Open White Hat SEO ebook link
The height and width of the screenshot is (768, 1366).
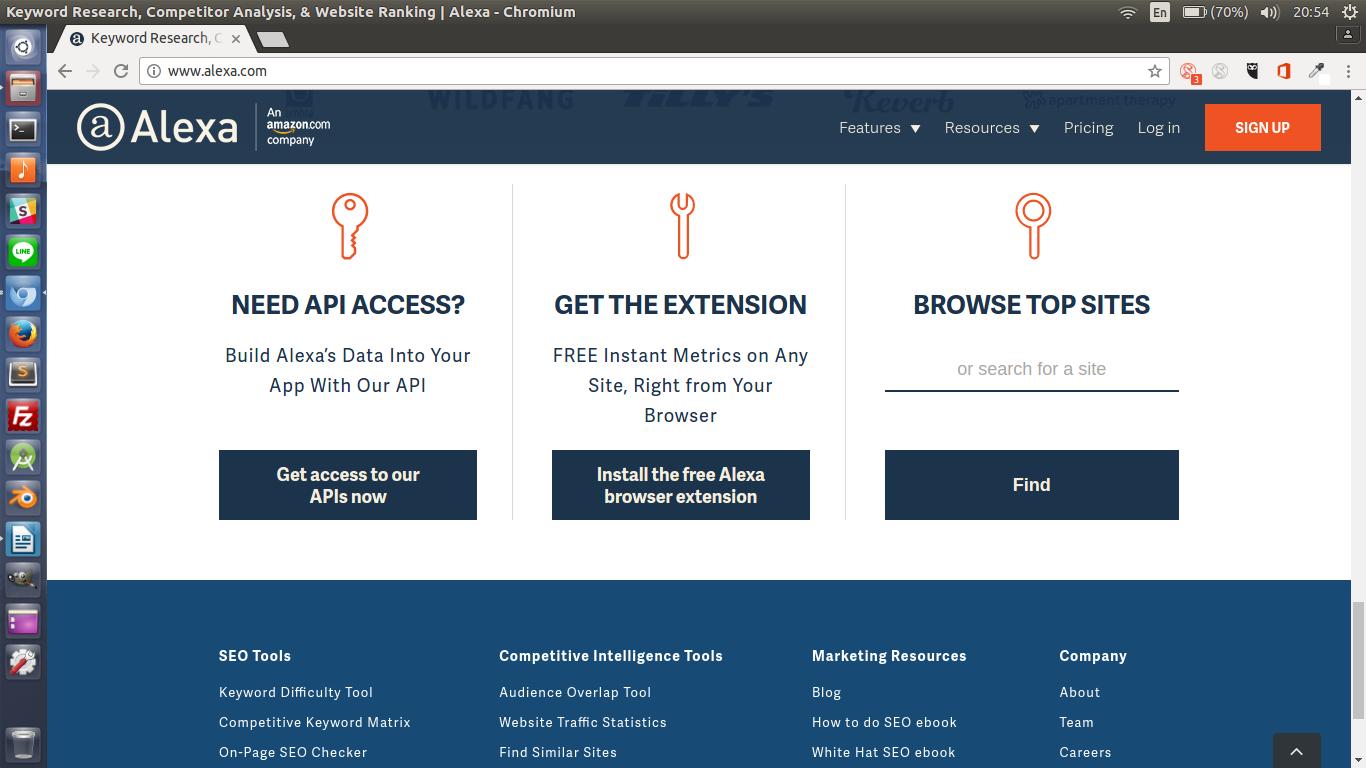tap(884, 752)
